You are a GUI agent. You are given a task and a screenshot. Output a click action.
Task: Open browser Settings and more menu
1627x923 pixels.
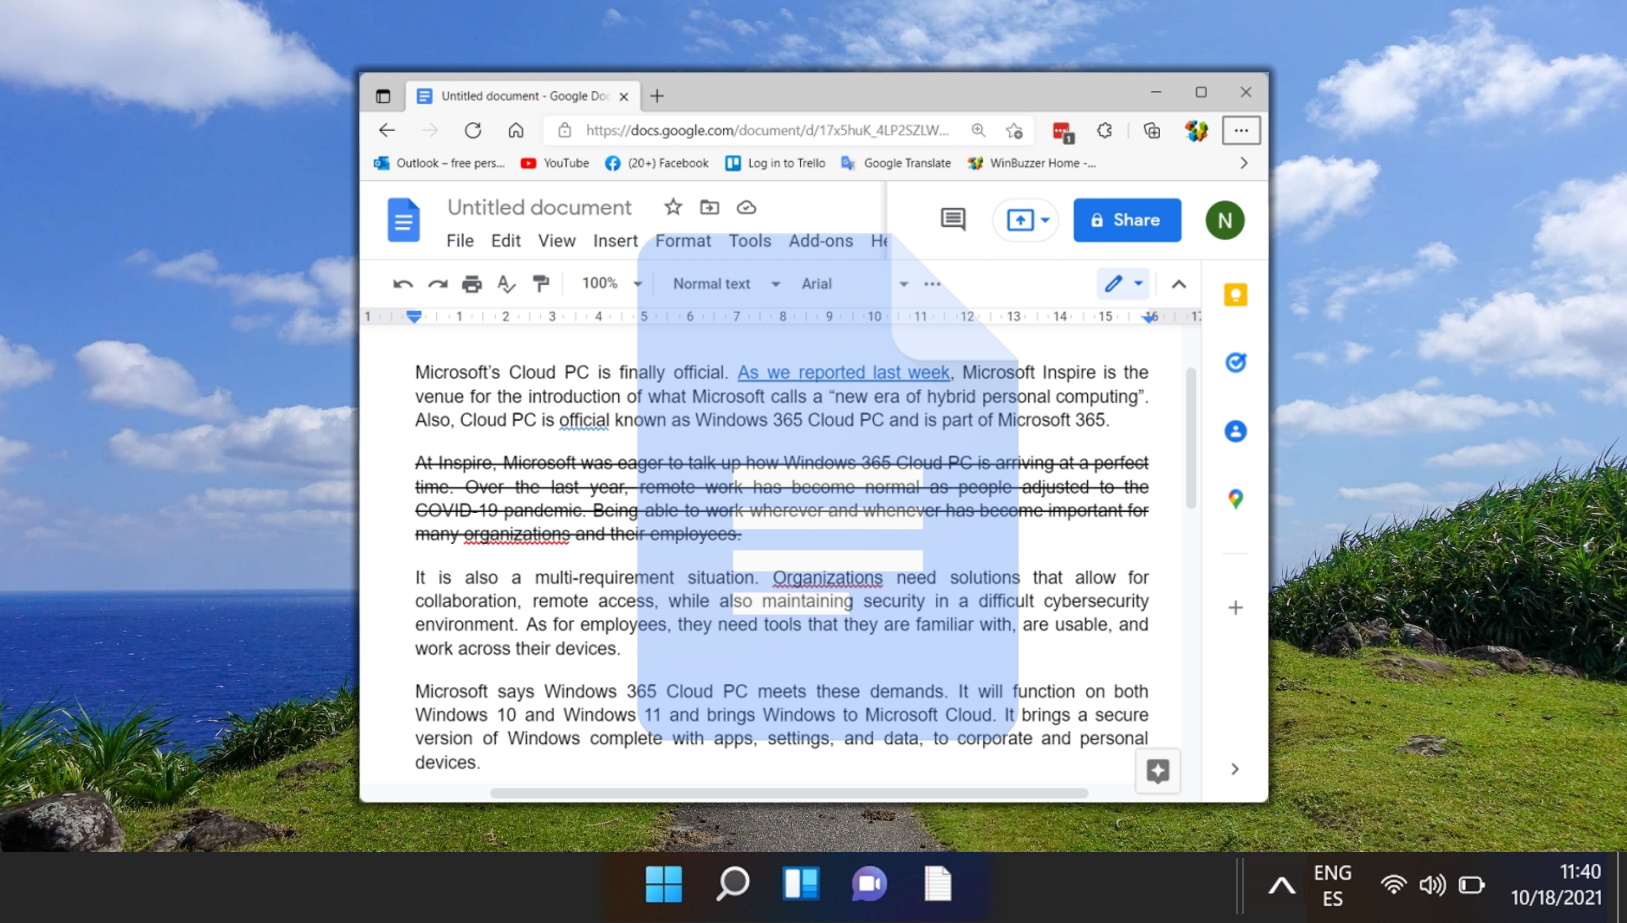[1241, 130]
